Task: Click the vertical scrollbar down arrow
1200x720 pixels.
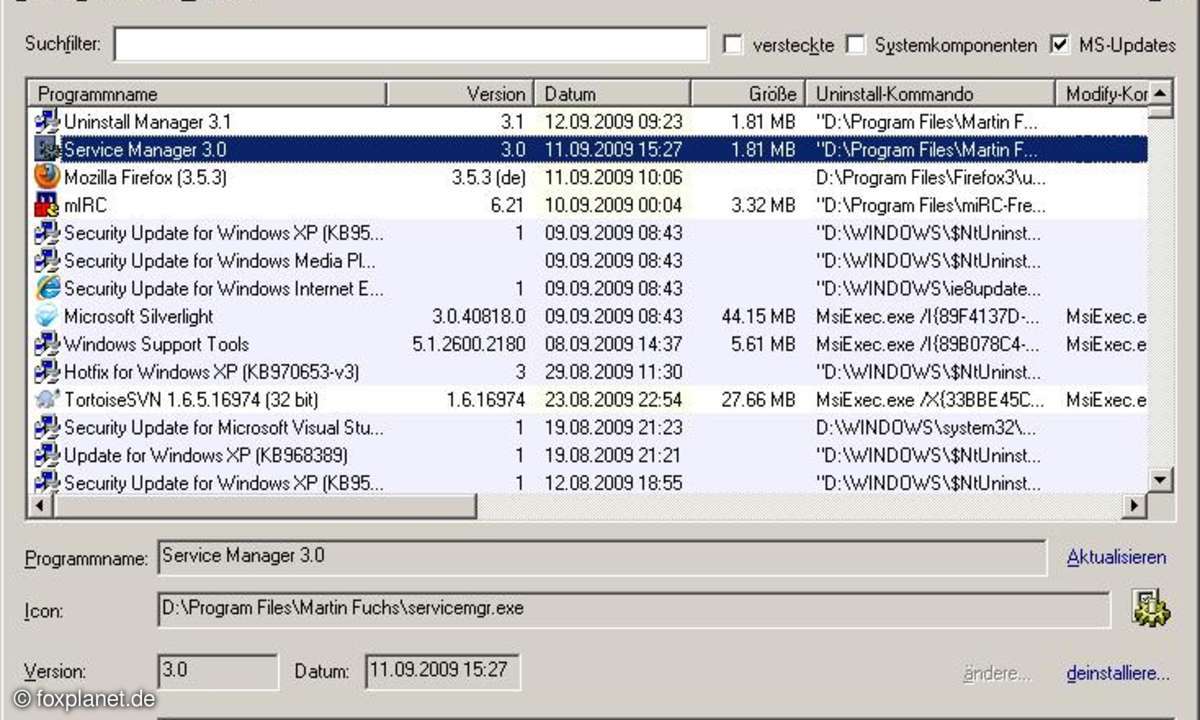Action: pyautogui.click(x=1160, y=481)
